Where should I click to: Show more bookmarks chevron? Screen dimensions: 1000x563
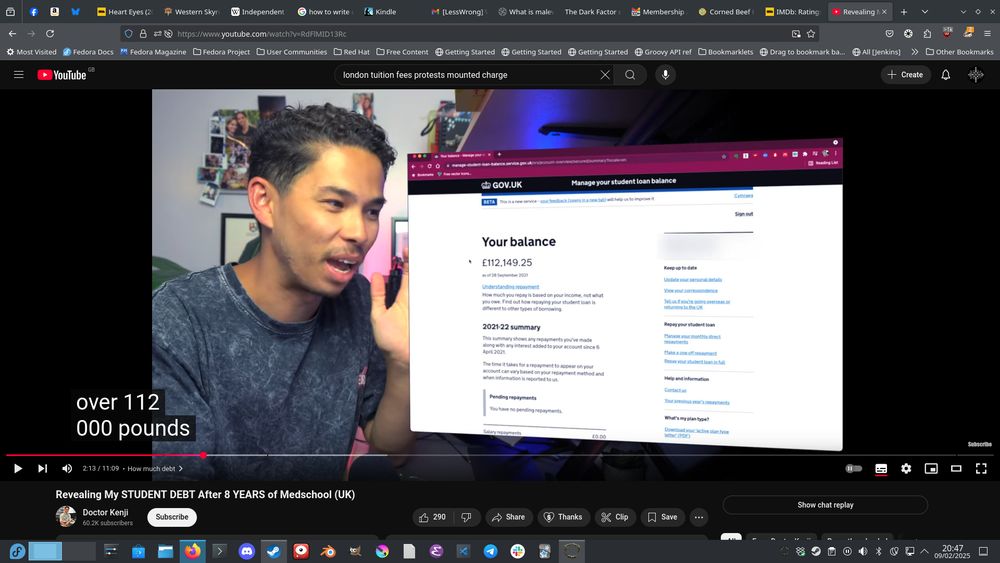coord(915,52)
